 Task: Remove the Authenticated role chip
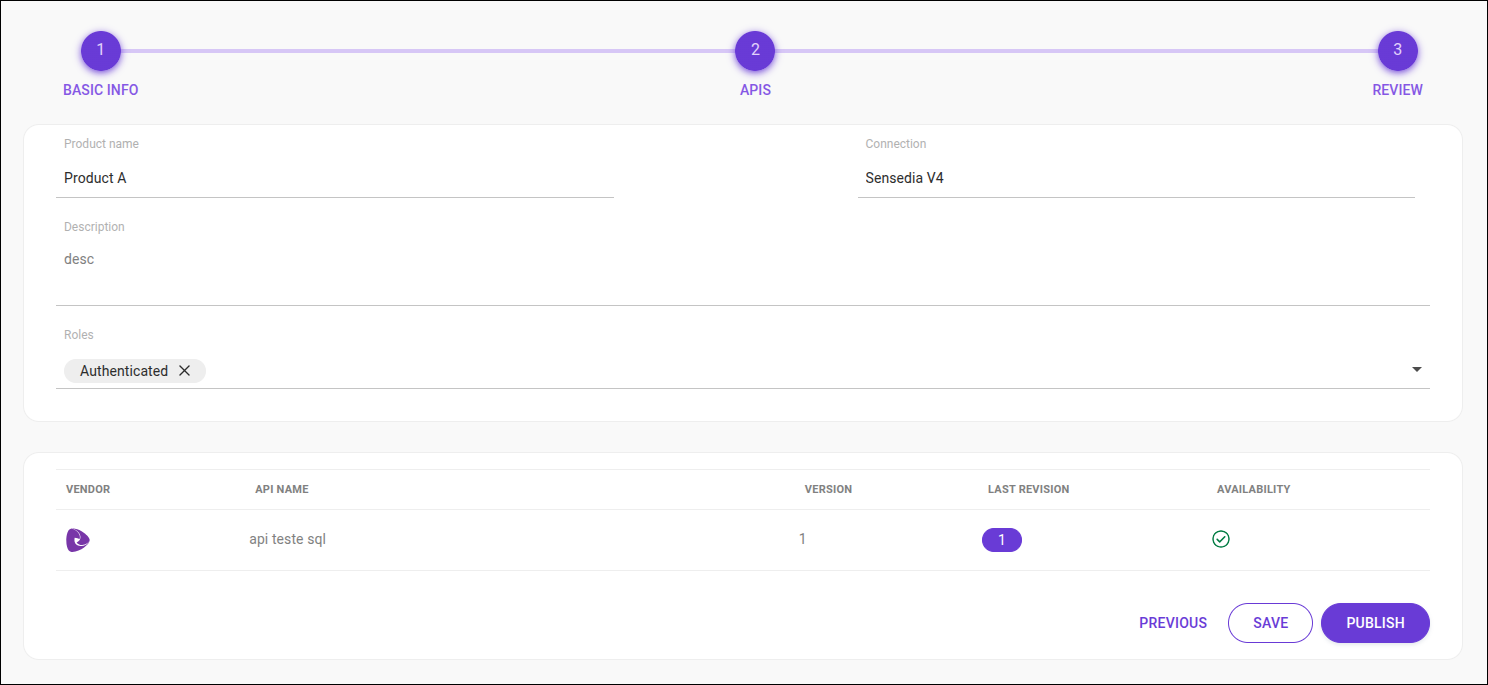pyautogui.click(x=185, y=370)
